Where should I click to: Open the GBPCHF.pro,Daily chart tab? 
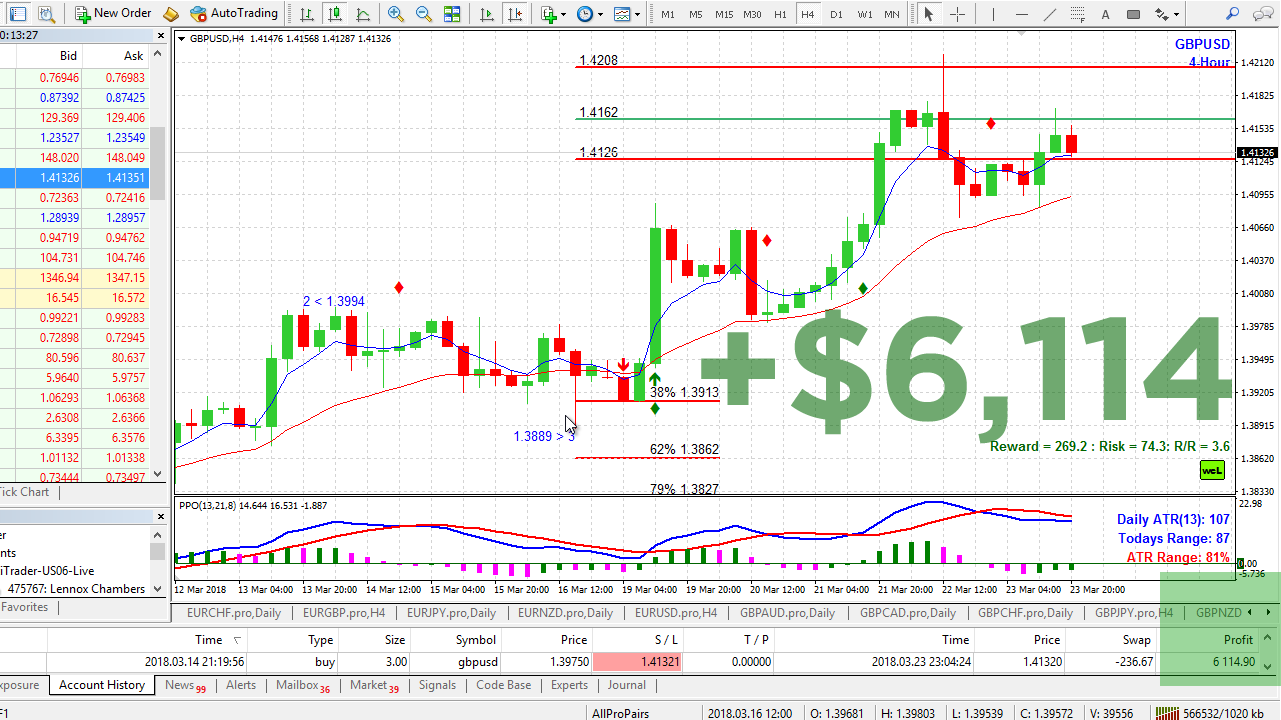point(1025,613)
